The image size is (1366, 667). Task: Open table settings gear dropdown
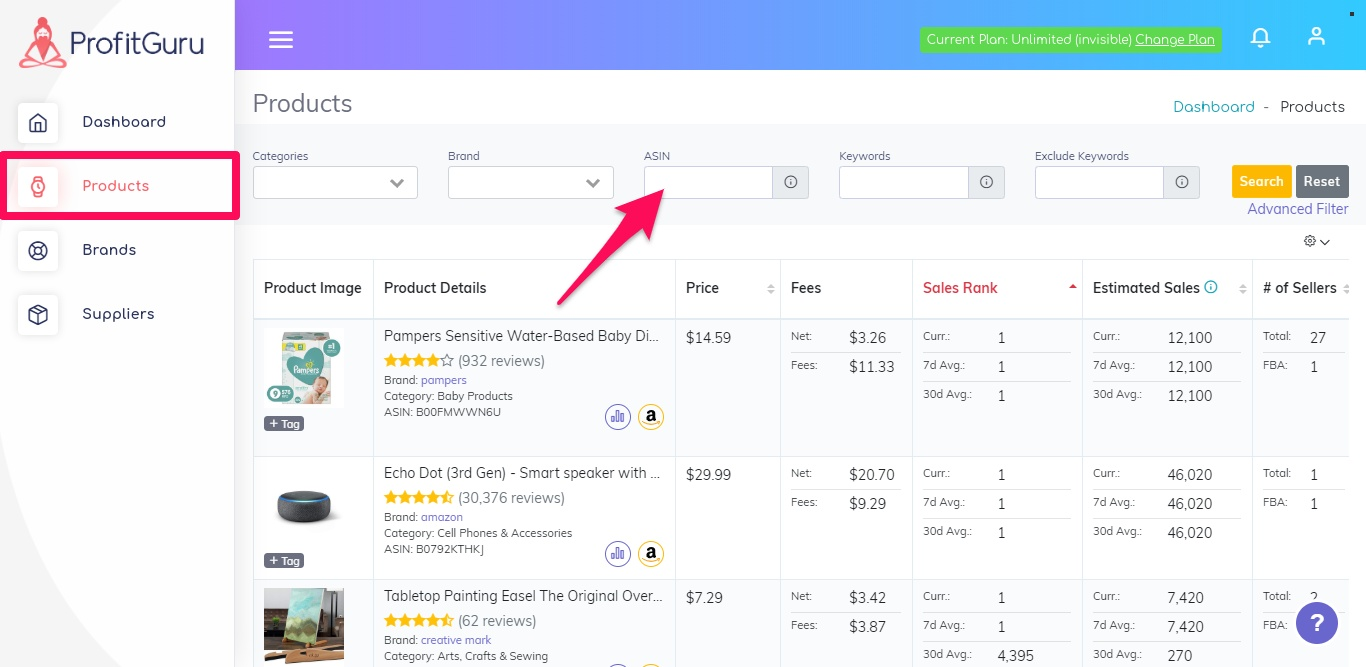1317,241
